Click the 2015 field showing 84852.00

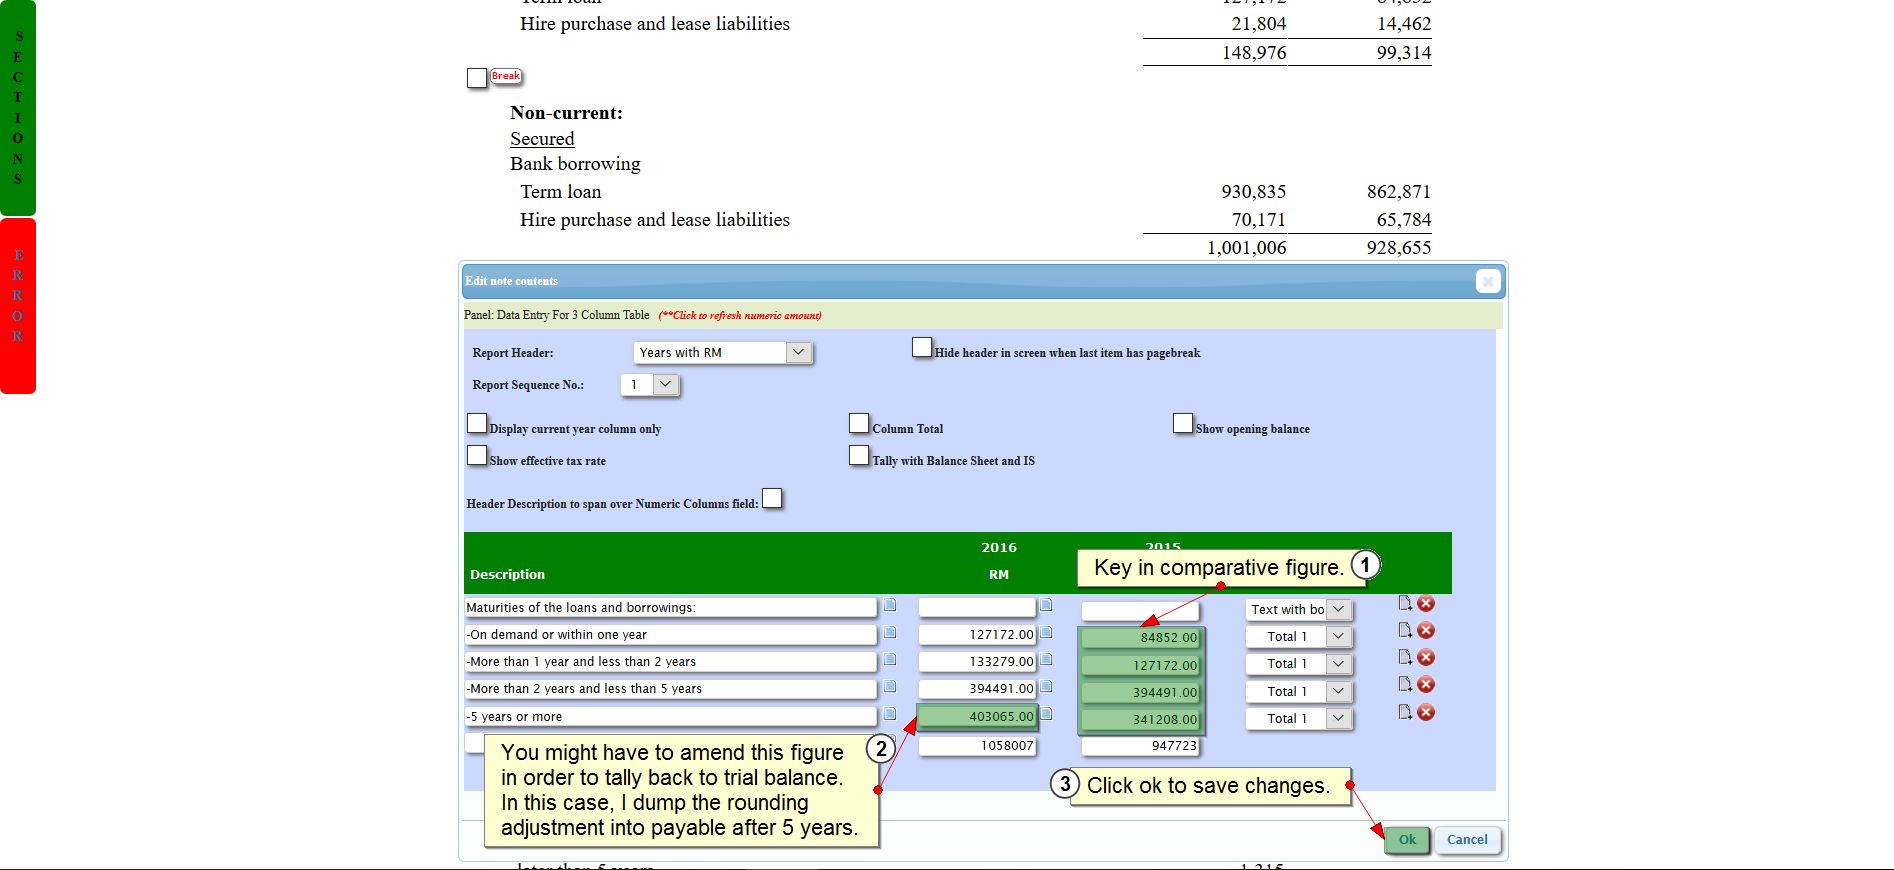coord(1141,638)
